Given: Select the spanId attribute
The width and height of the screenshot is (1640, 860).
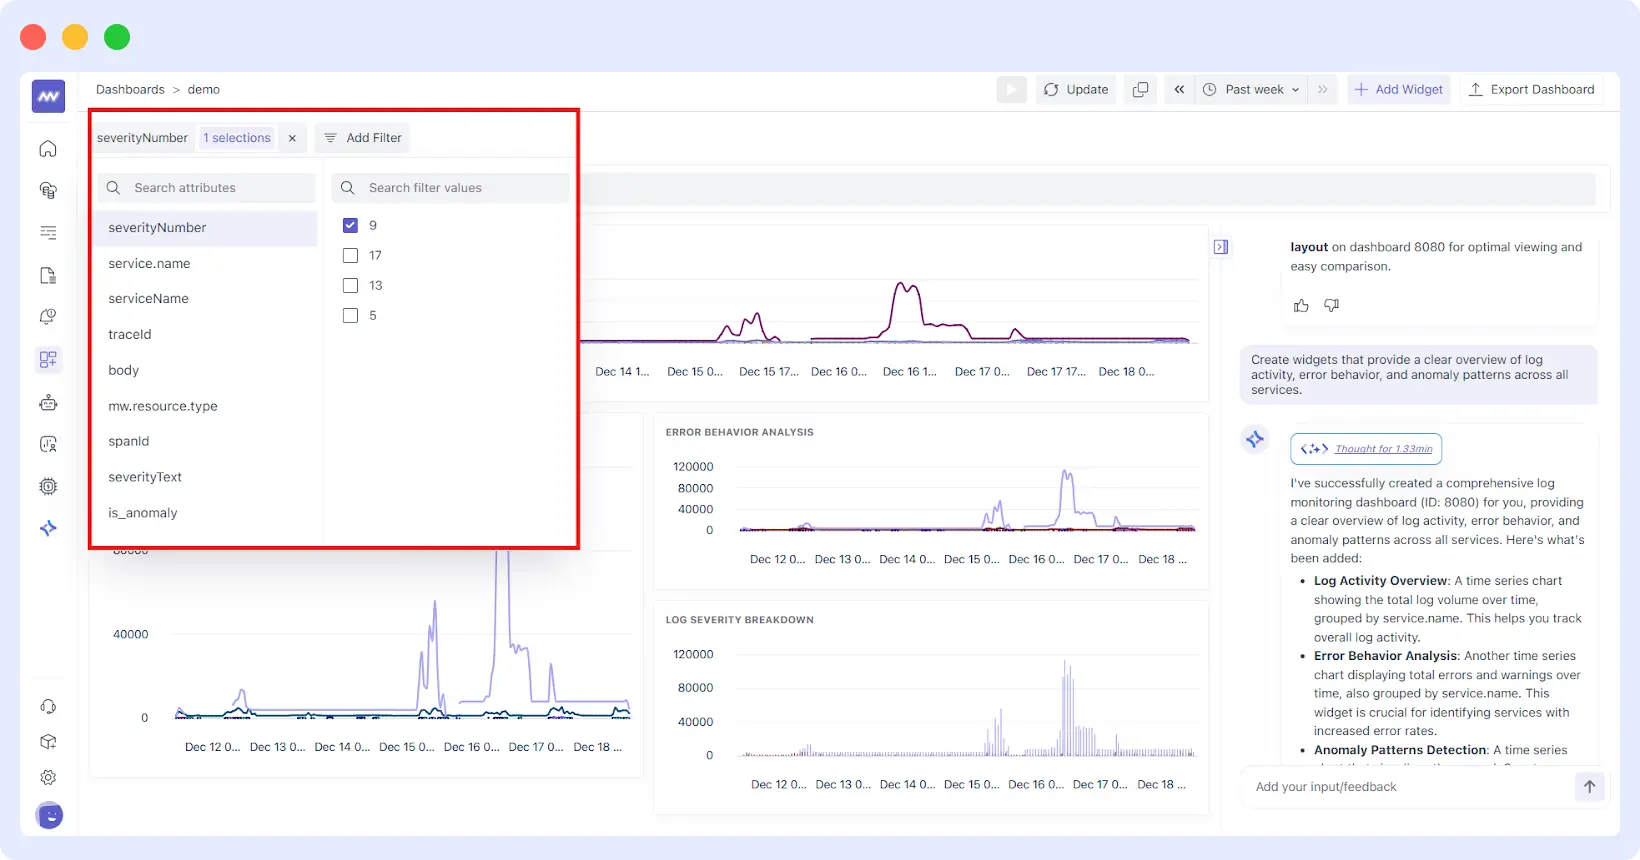Looking at the screenshot, I should point(206,441).
